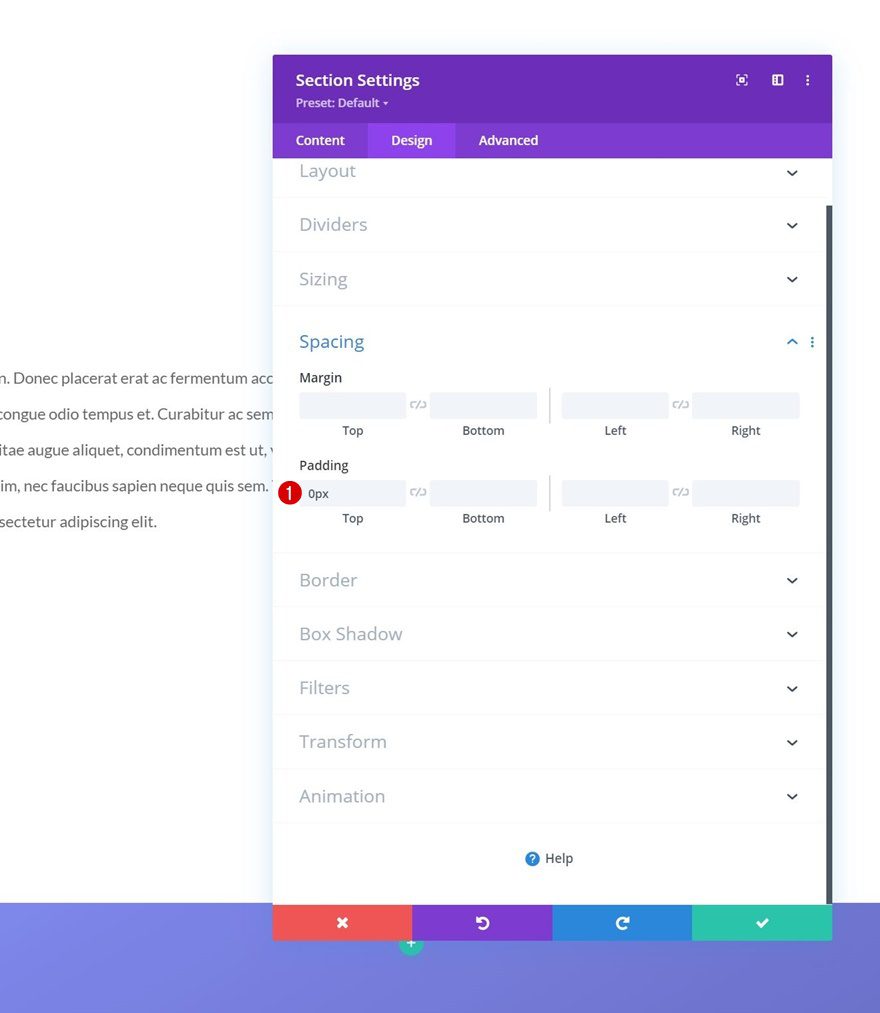
Task: Click the Help question mark icon
Action: click(x=531, y=858)
